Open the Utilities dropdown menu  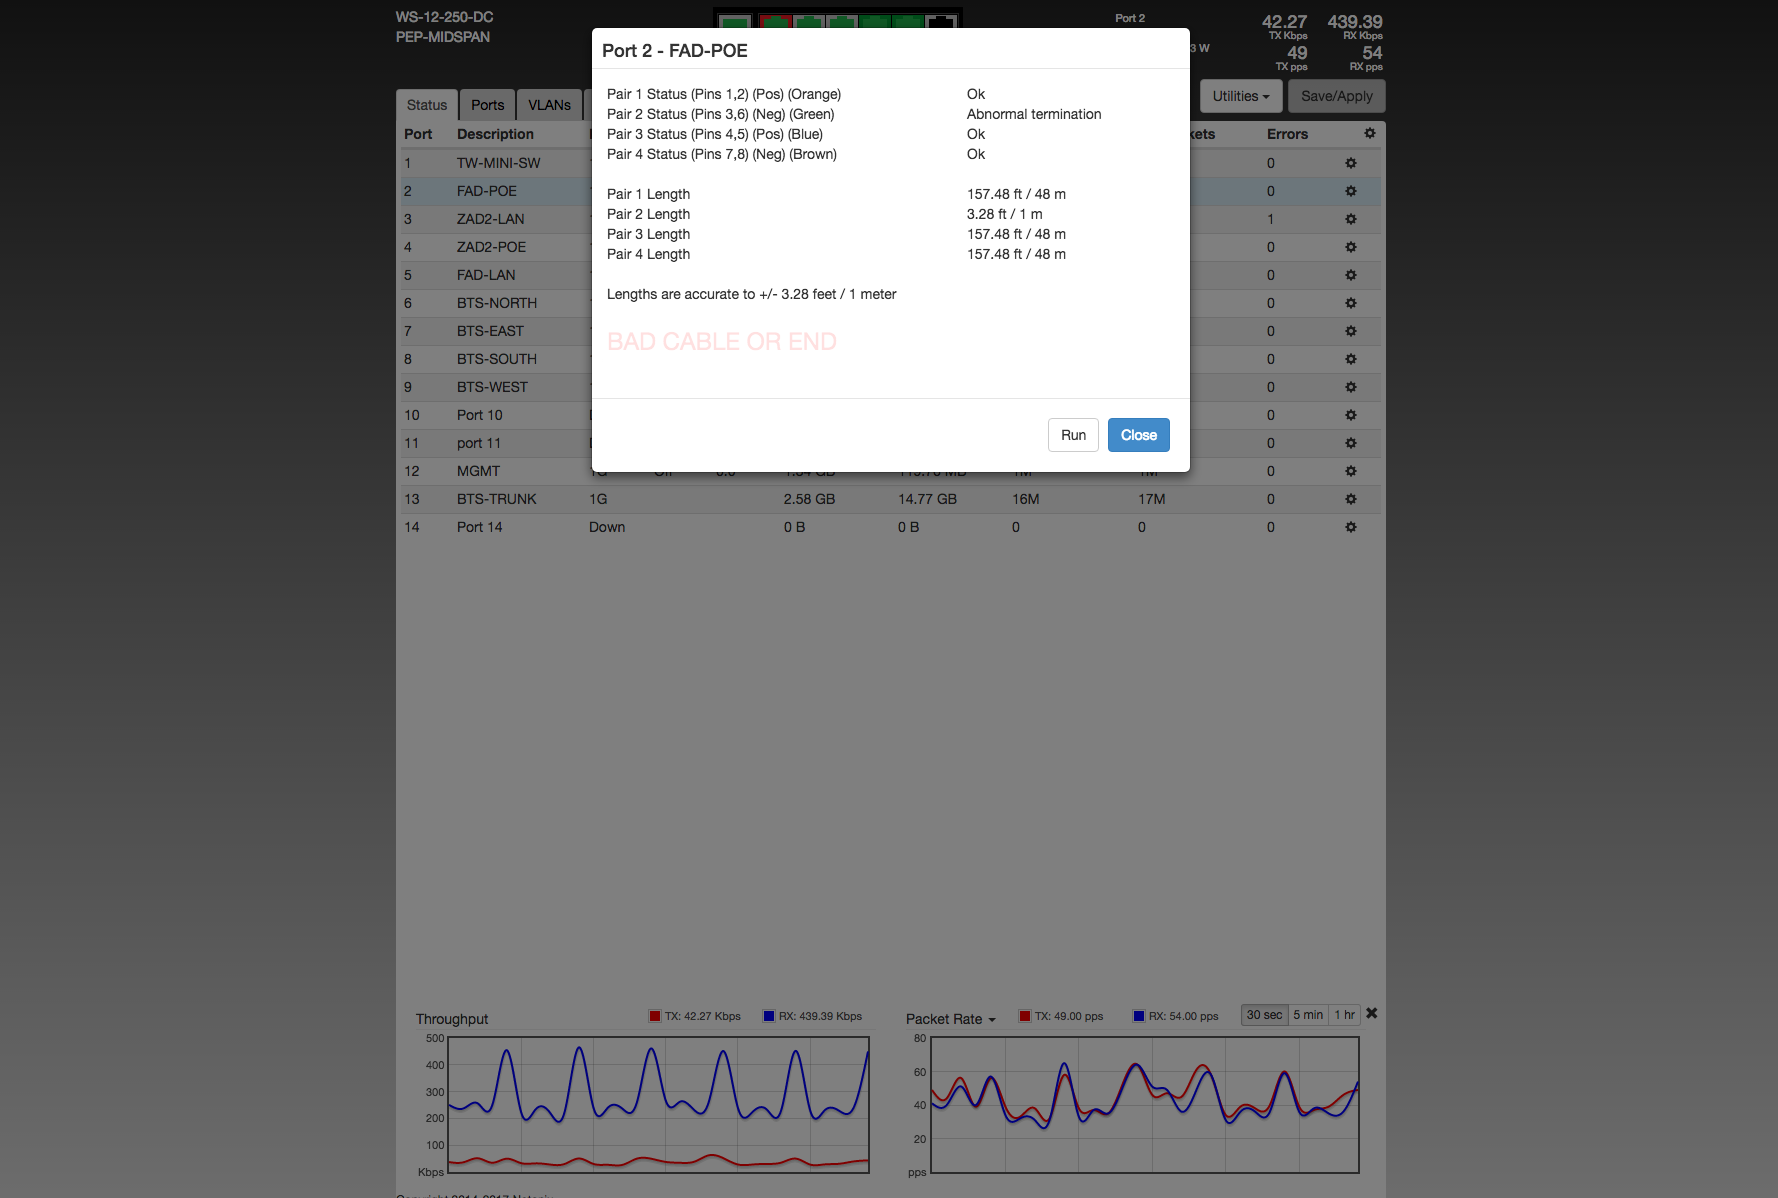click(1240, 96)
